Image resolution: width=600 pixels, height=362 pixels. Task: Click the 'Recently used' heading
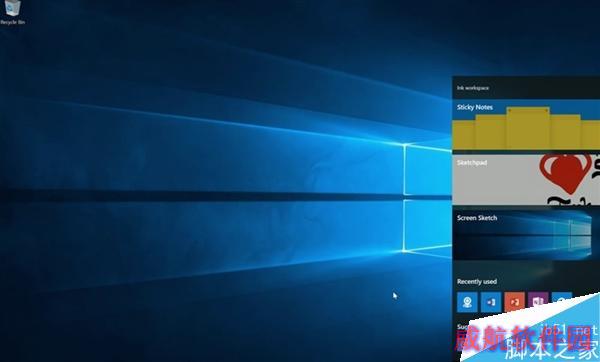[477, 282]
